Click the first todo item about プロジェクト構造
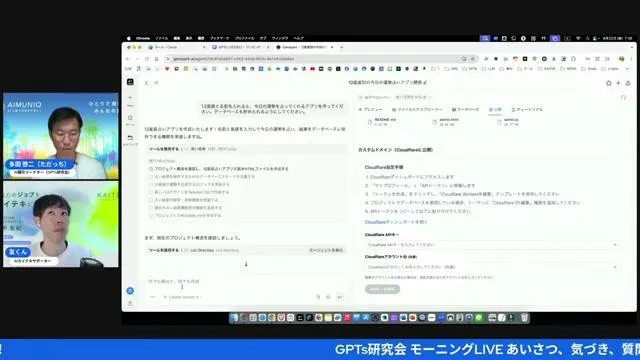 [x=219, y=169]
